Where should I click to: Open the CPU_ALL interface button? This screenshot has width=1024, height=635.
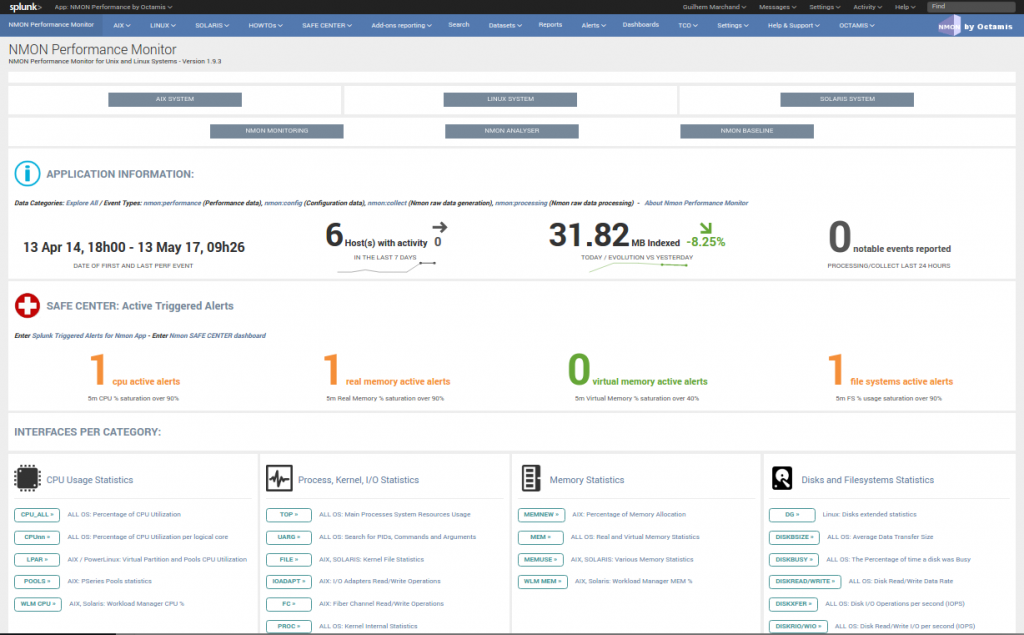[36, 515]
